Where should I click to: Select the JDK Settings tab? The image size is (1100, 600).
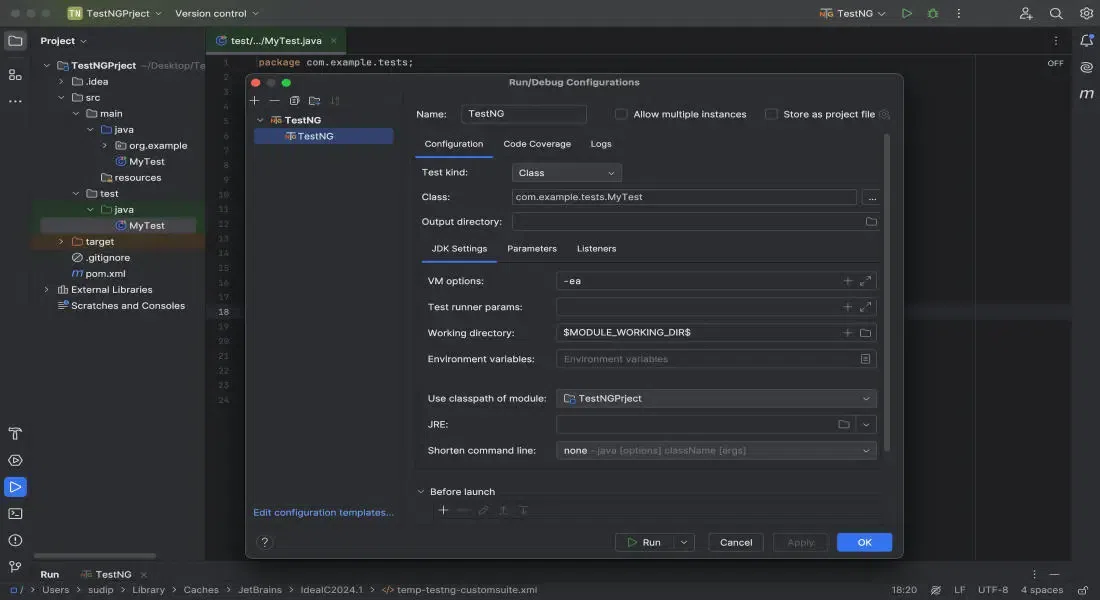click(x=459, y=248)
